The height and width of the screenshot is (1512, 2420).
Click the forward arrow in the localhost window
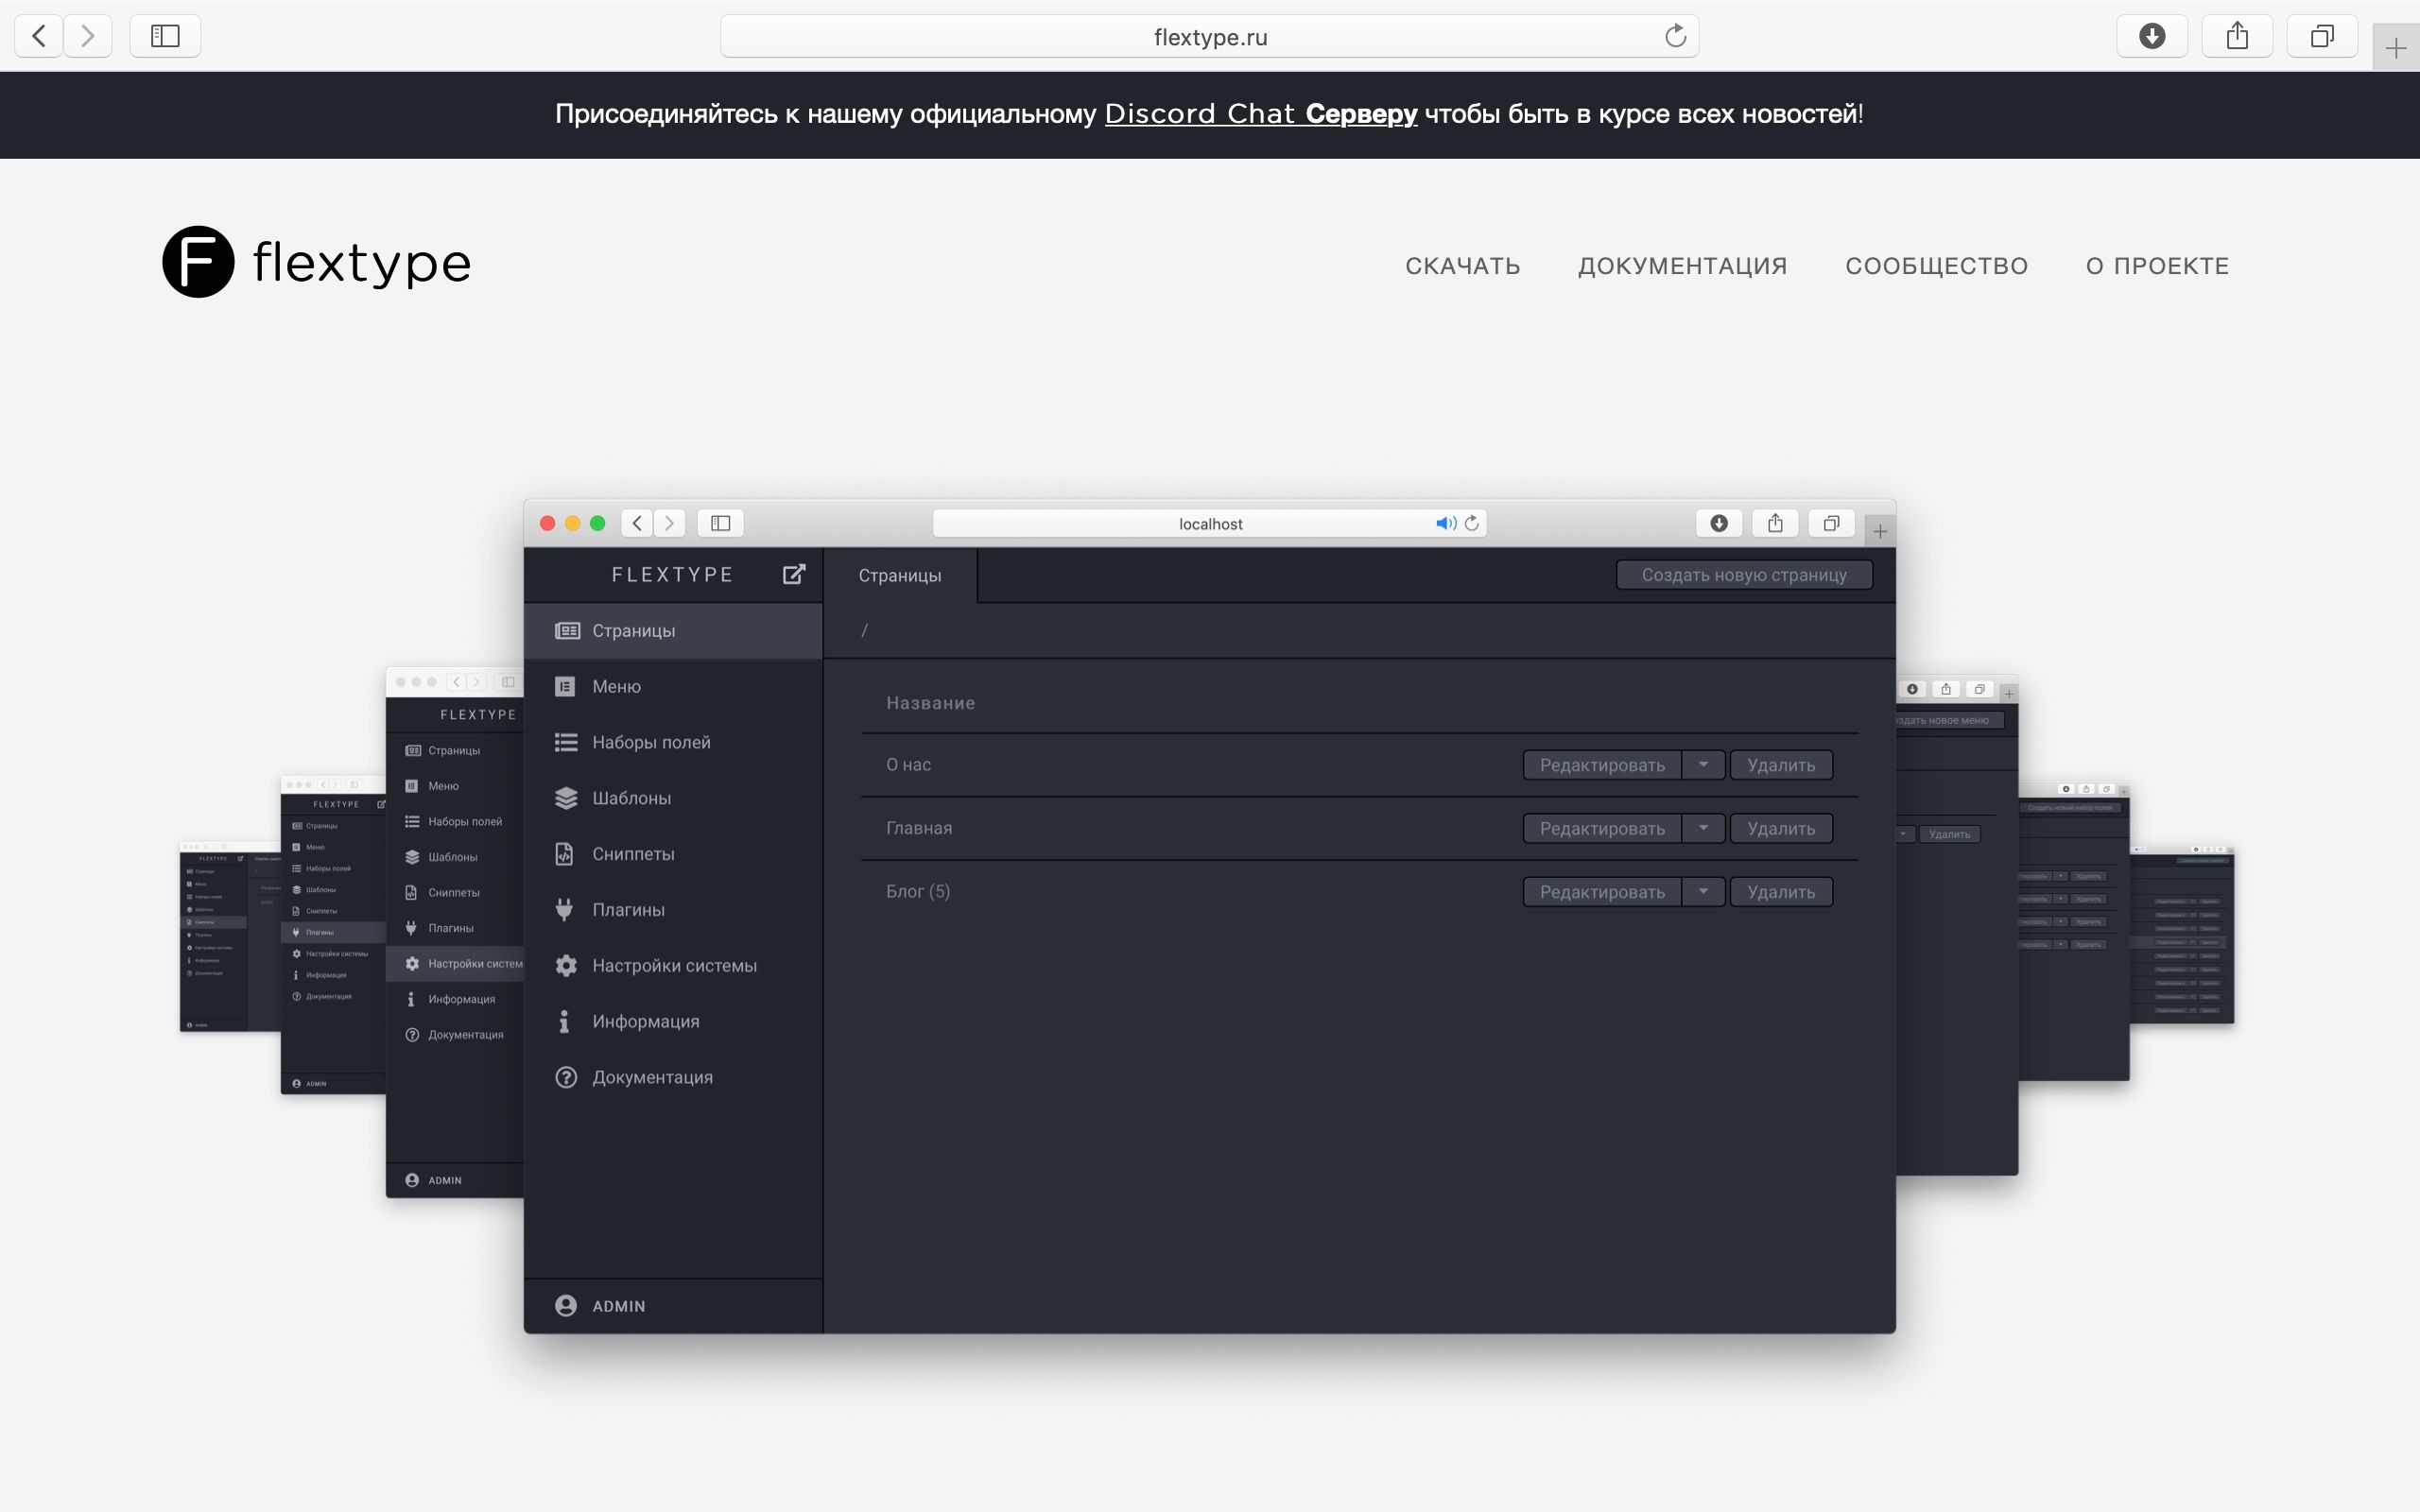[x=670, y=523]
